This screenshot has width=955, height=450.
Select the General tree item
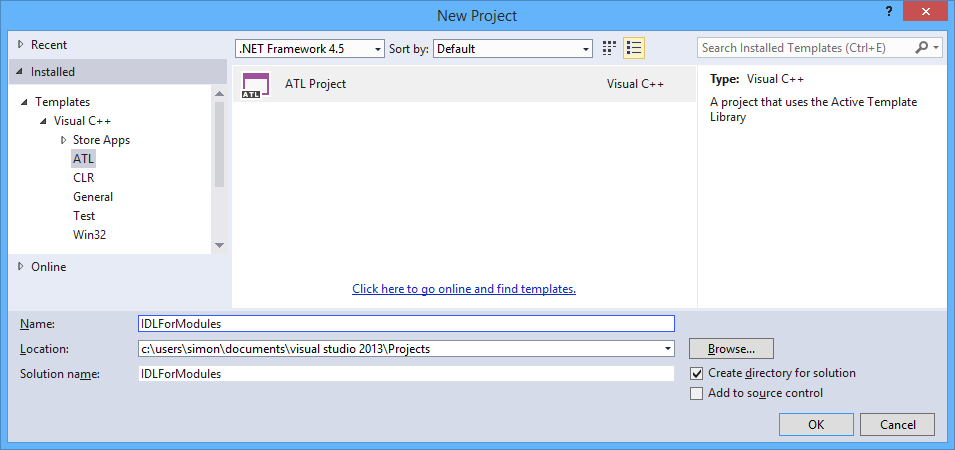coord(93,197)
